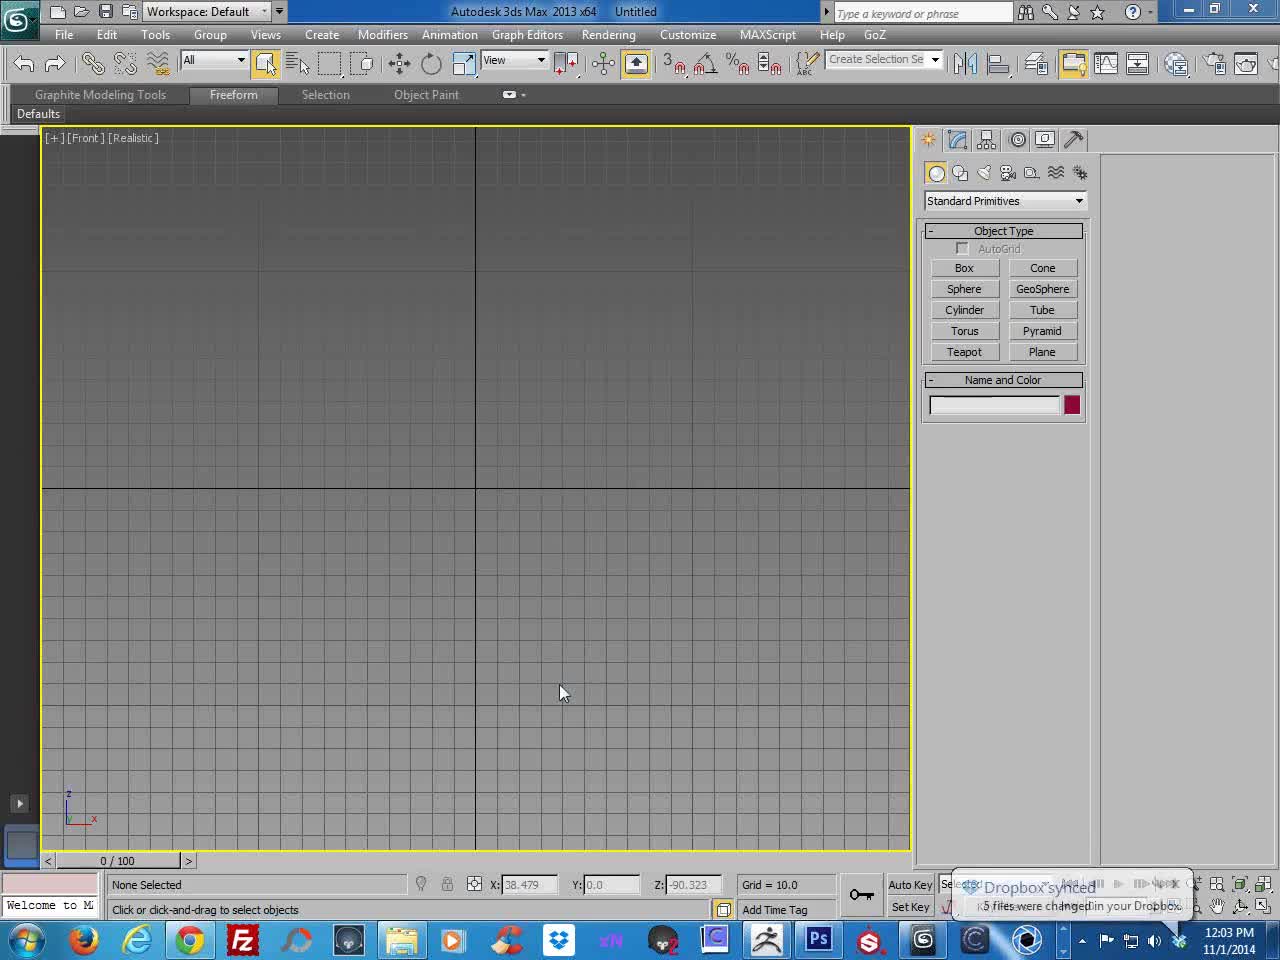Open the Hierarchy command panel tab

[x=987, y=140]
